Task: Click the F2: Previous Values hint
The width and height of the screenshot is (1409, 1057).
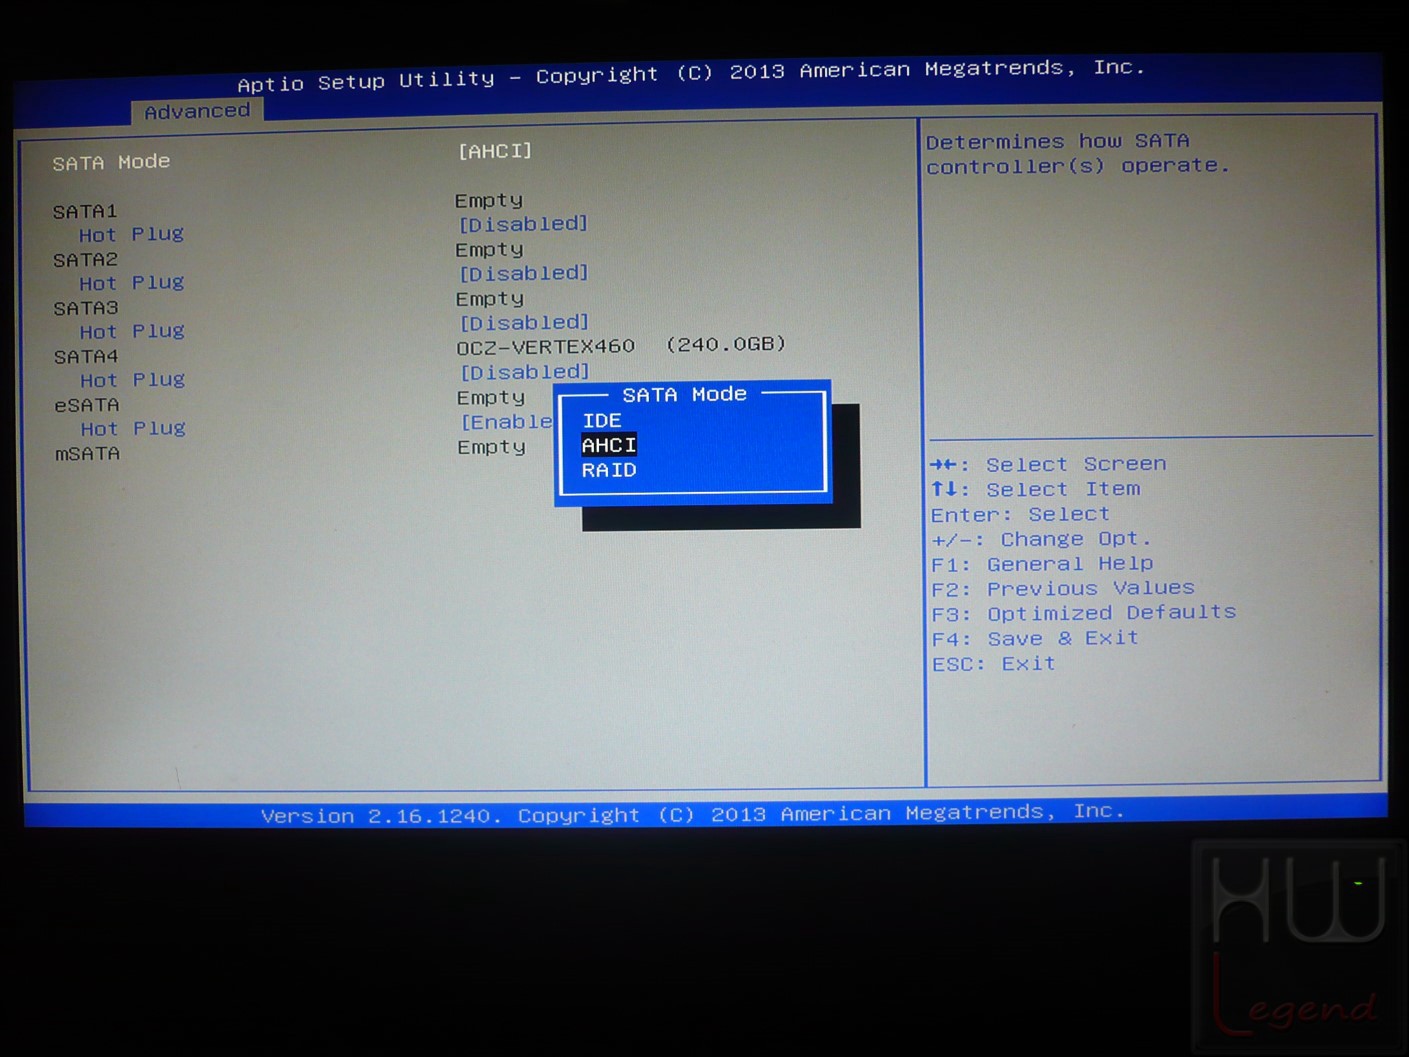Action: click(x=1063, y=588)
